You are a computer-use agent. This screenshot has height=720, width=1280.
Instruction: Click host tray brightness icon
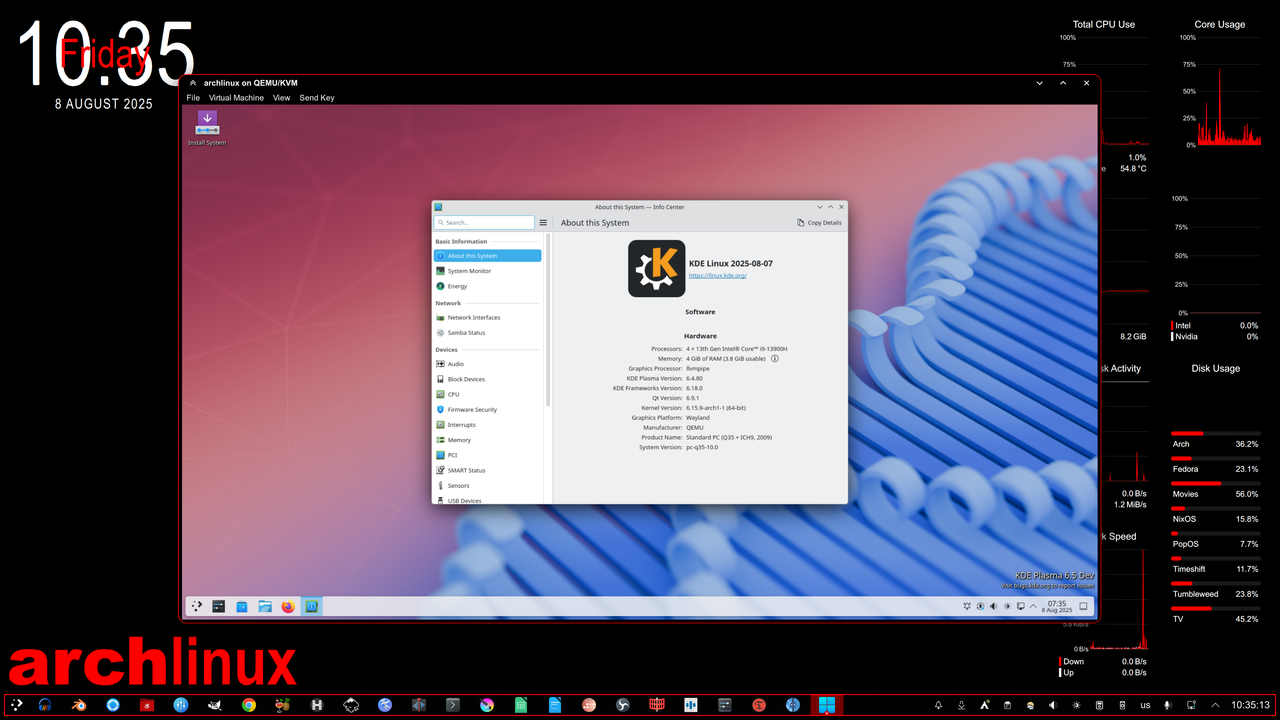pos(1076,705)
